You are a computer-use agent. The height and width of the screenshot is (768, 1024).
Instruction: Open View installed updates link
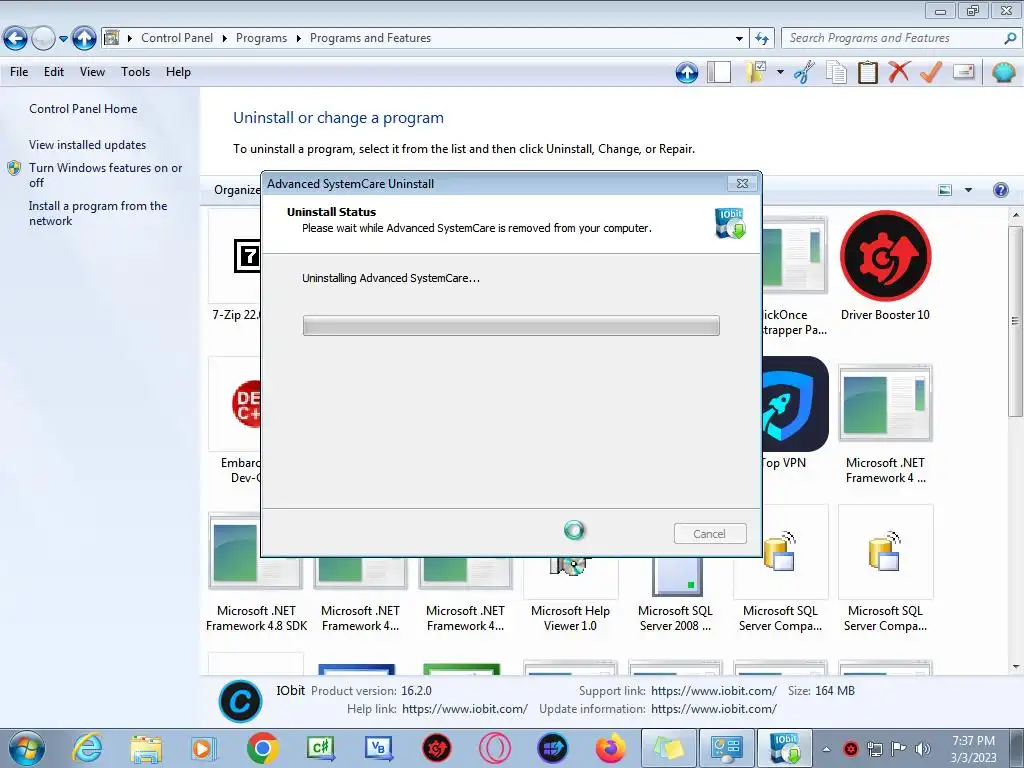coord(88,145)
